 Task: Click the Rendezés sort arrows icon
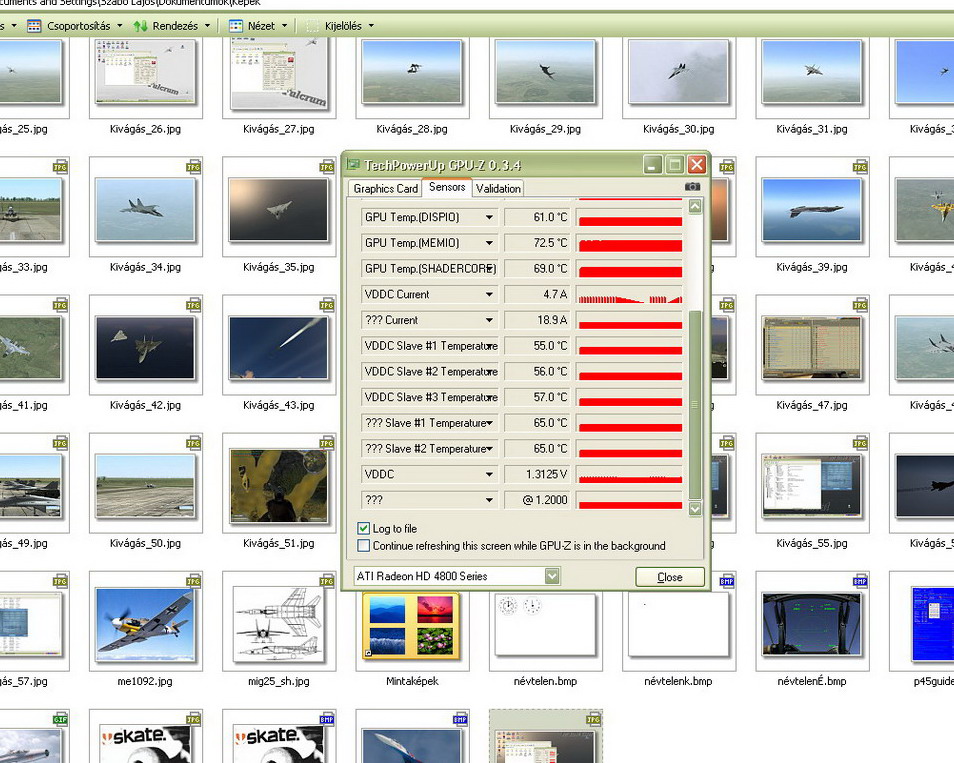[141, 26]
